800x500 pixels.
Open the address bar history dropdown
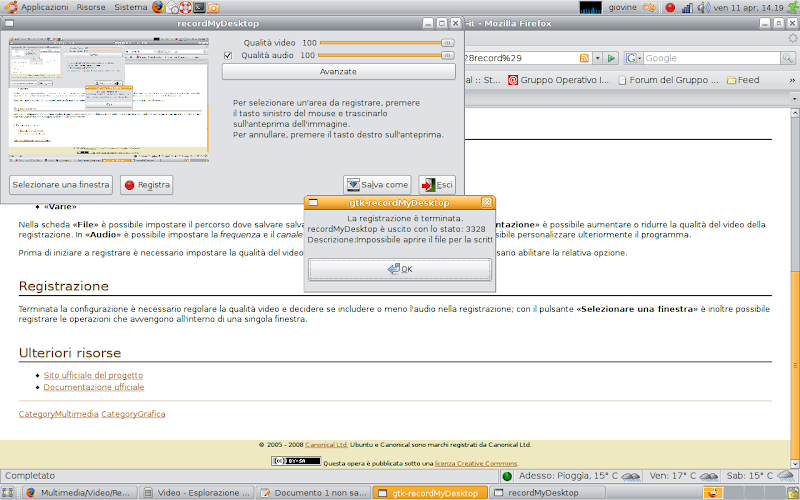coord(597,58)
